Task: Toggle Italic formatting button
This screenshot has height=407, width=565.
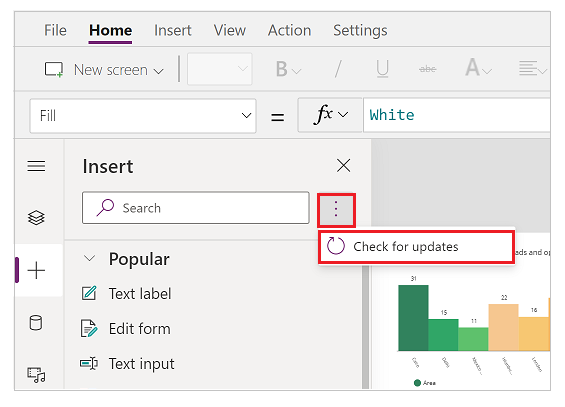Action: point(338,69)
